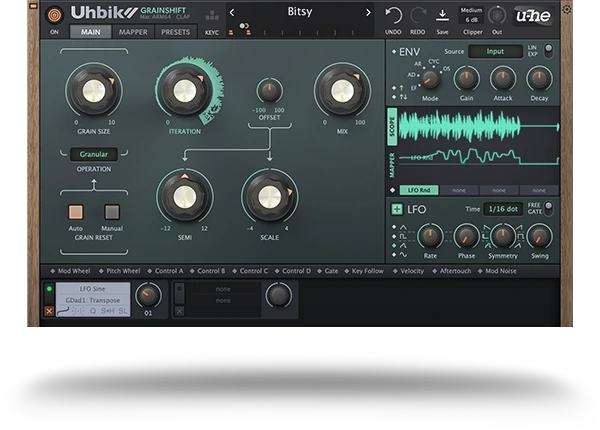Toggle the LFO Free/Gate switch
Viewport: 600px width, 430px height.
pyautogui.click(x=548, y=209)
